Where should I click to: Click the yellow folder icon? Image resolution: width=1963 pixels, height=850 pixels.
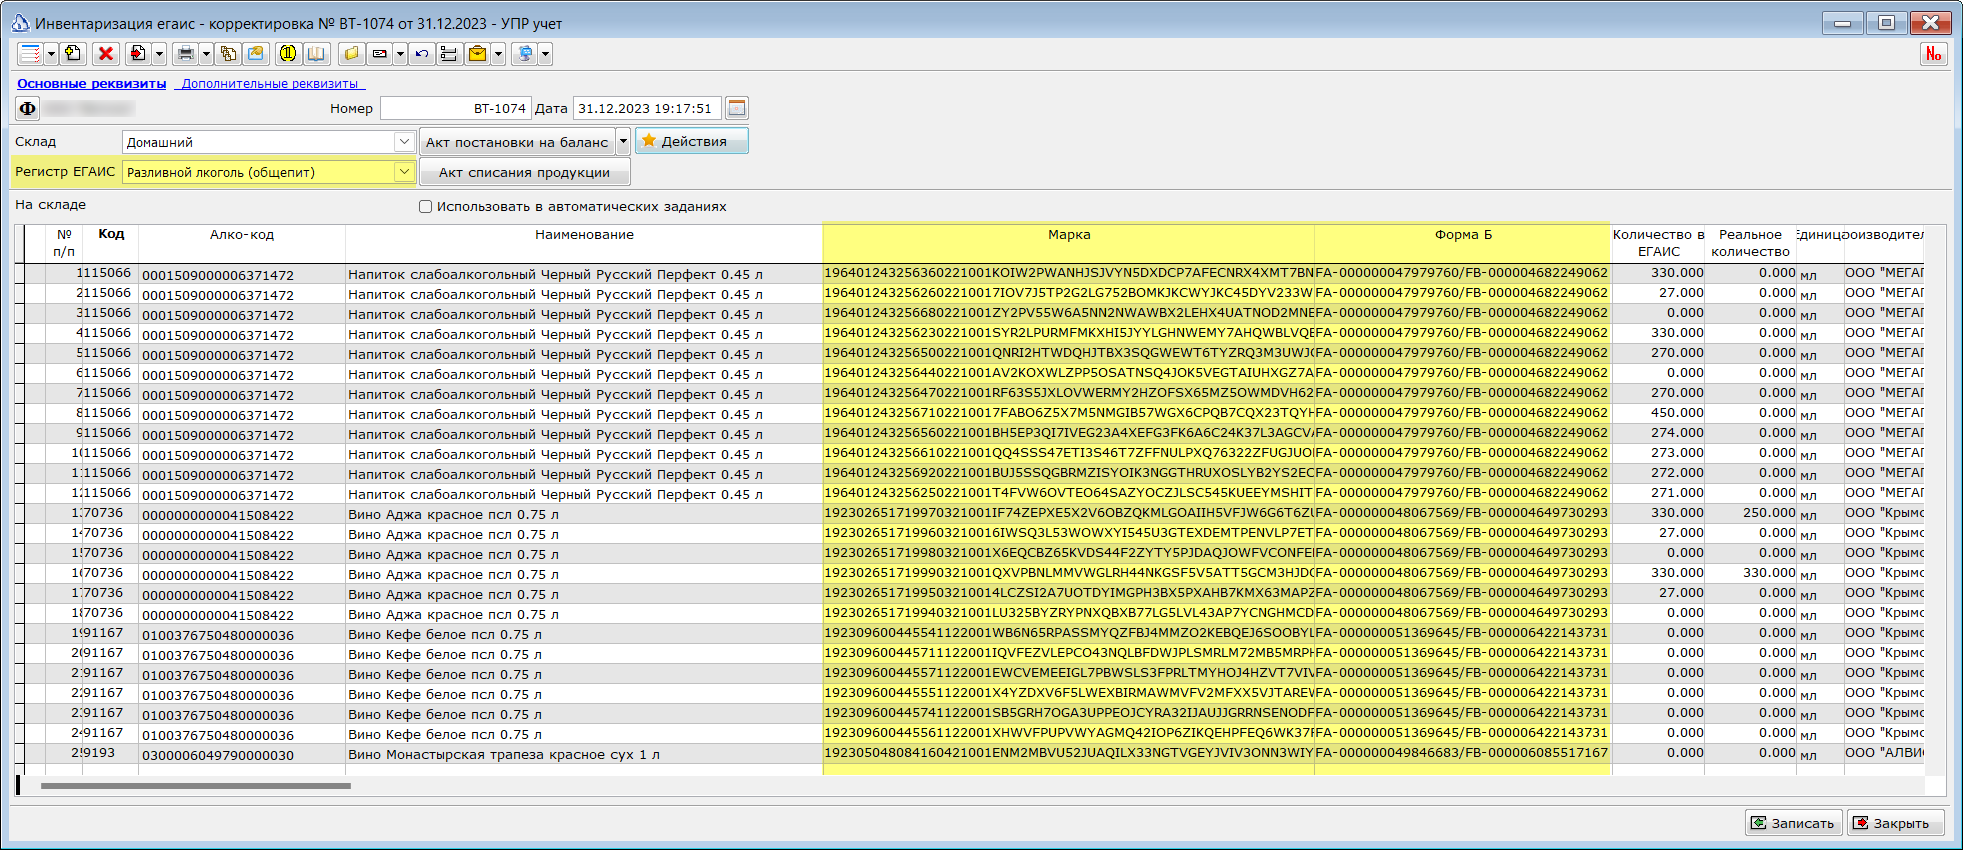[351, 54]
